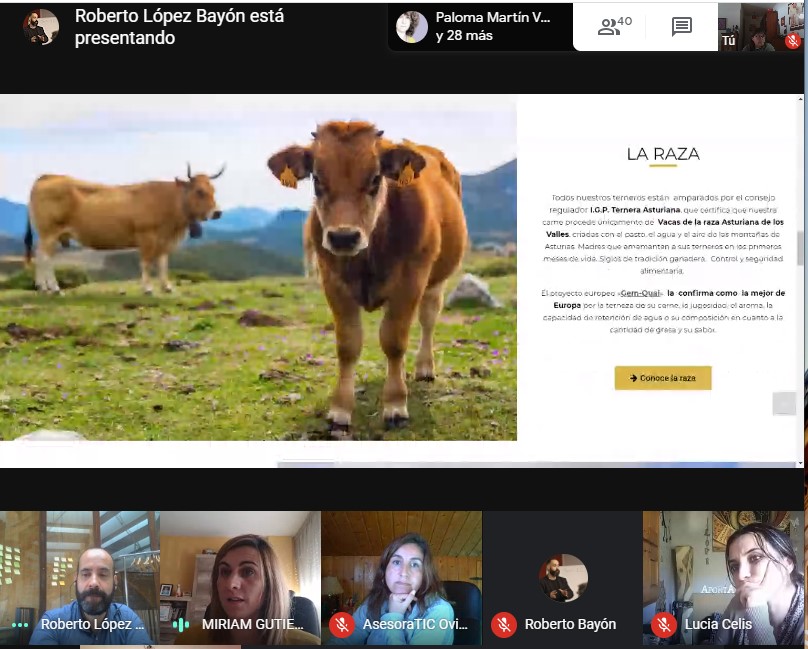Click Paloma Martín avatar at top
The image size is (808, 649).
[x=412, y=27]
